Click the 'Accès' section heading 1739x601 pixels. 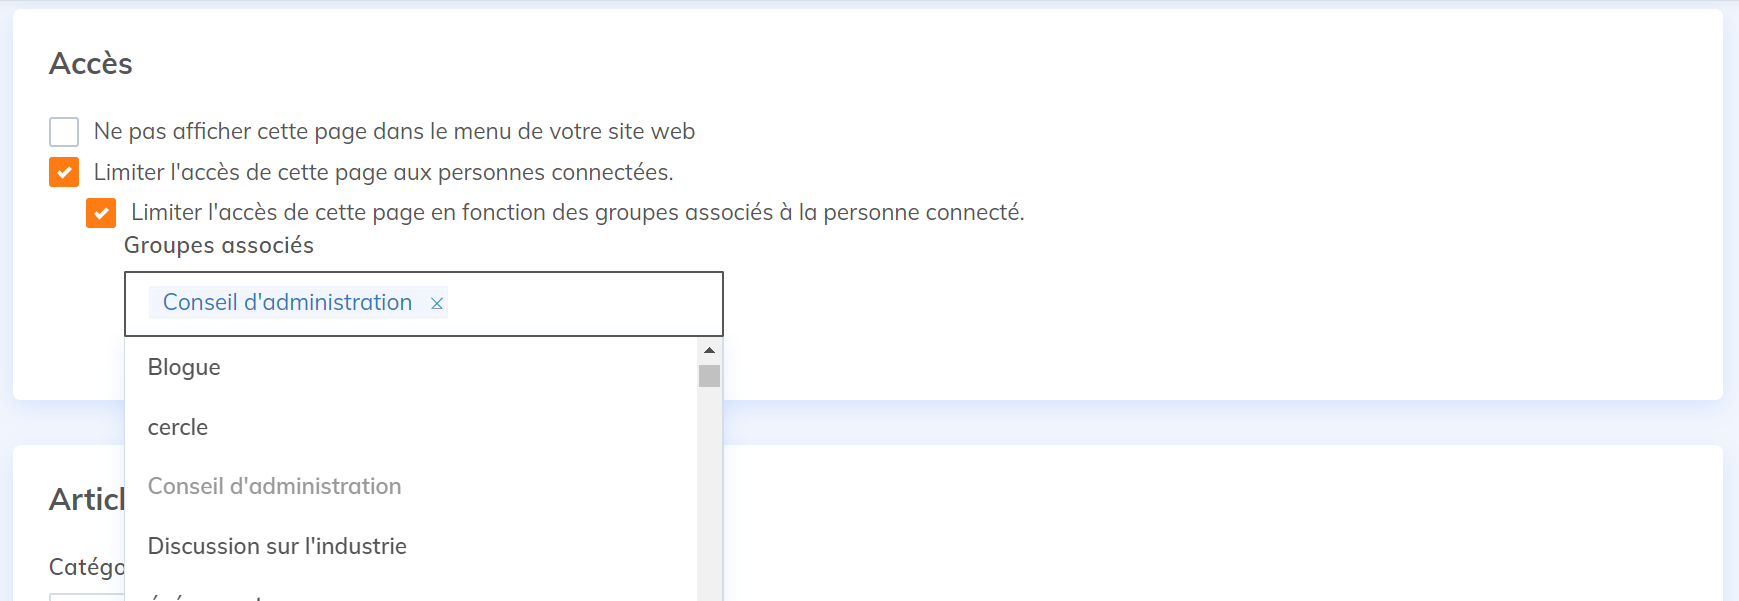pos(91,63)
